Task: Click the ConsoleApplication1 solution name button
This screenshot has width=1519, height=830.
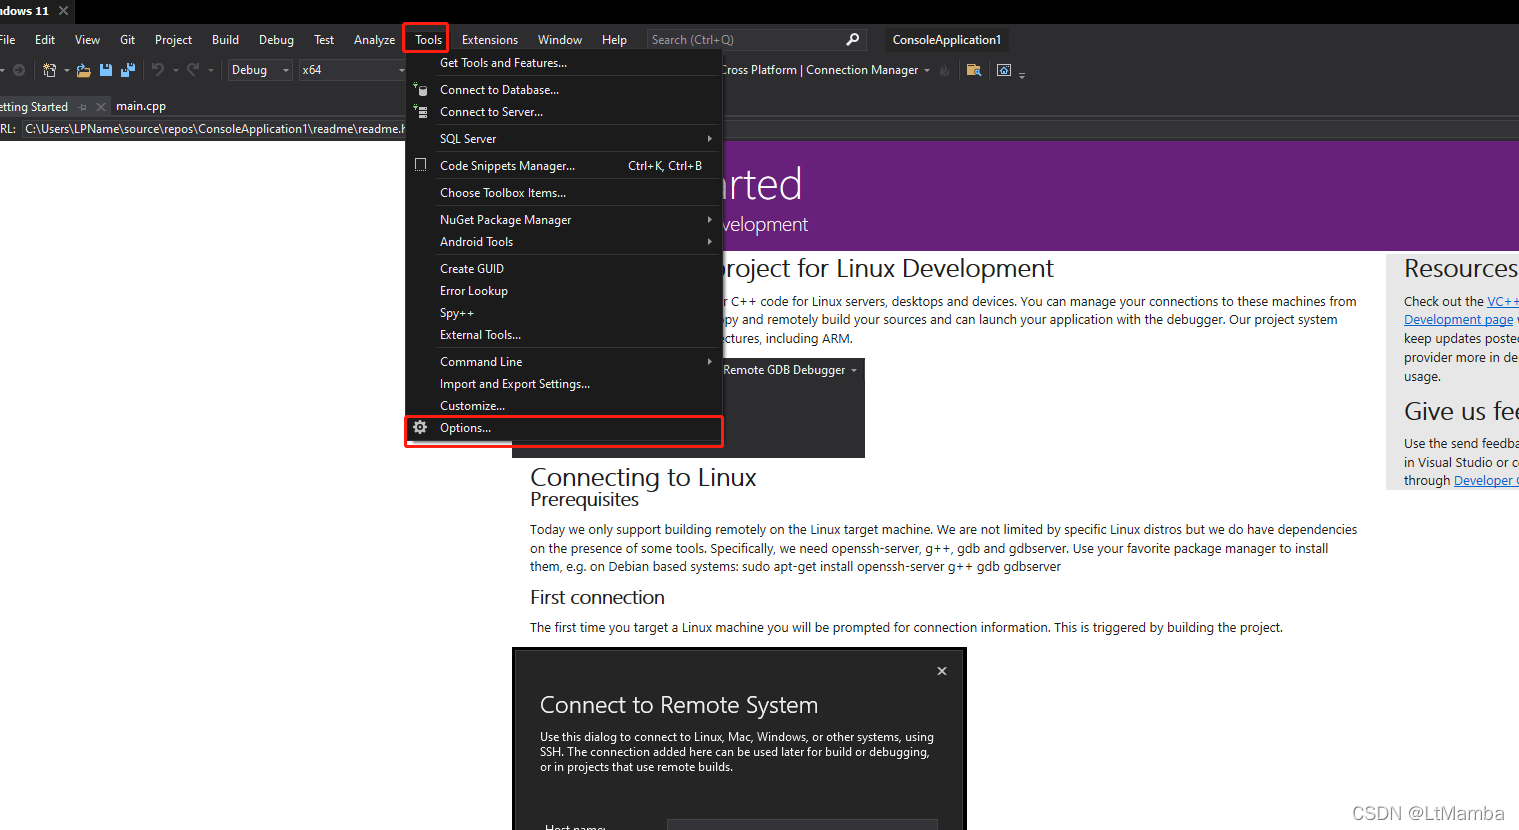Action: pos(946,40)
